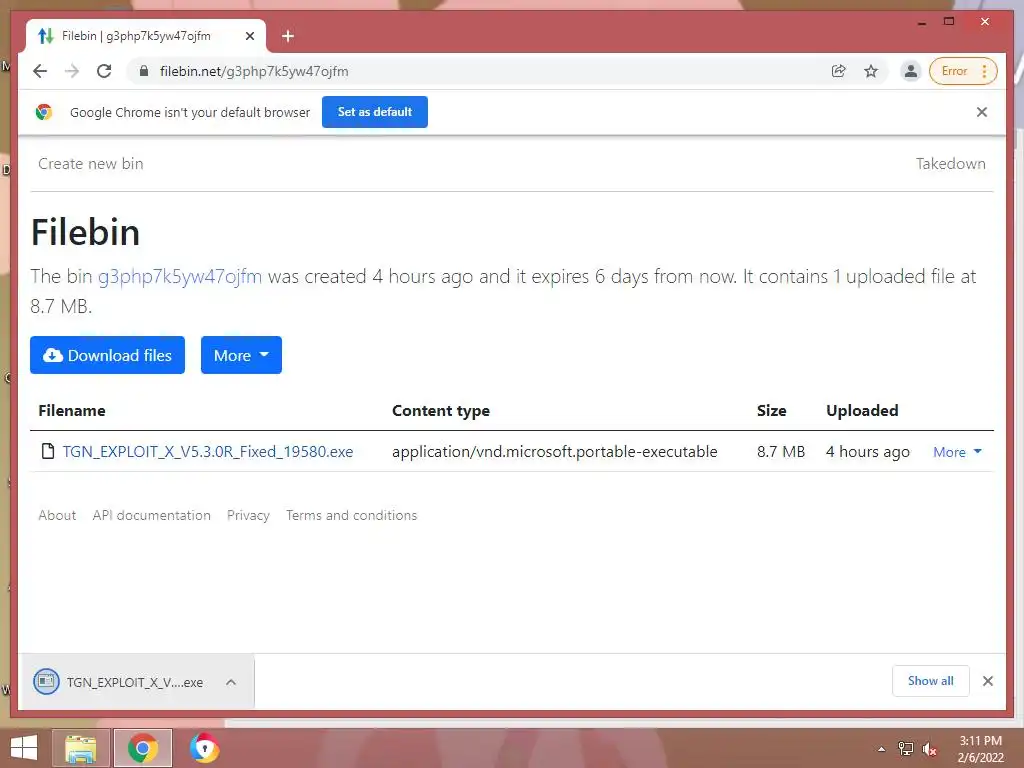Click the Filename column header
Screen dimensions: 1024x768
72,410
